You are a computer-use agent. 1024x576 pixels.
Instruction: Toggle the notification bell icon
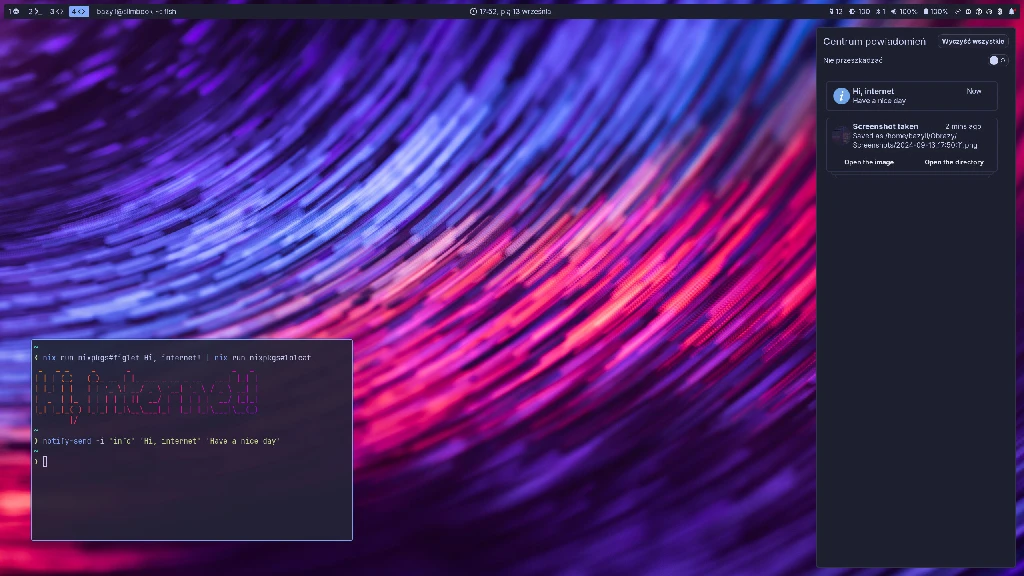point(1012,11)
